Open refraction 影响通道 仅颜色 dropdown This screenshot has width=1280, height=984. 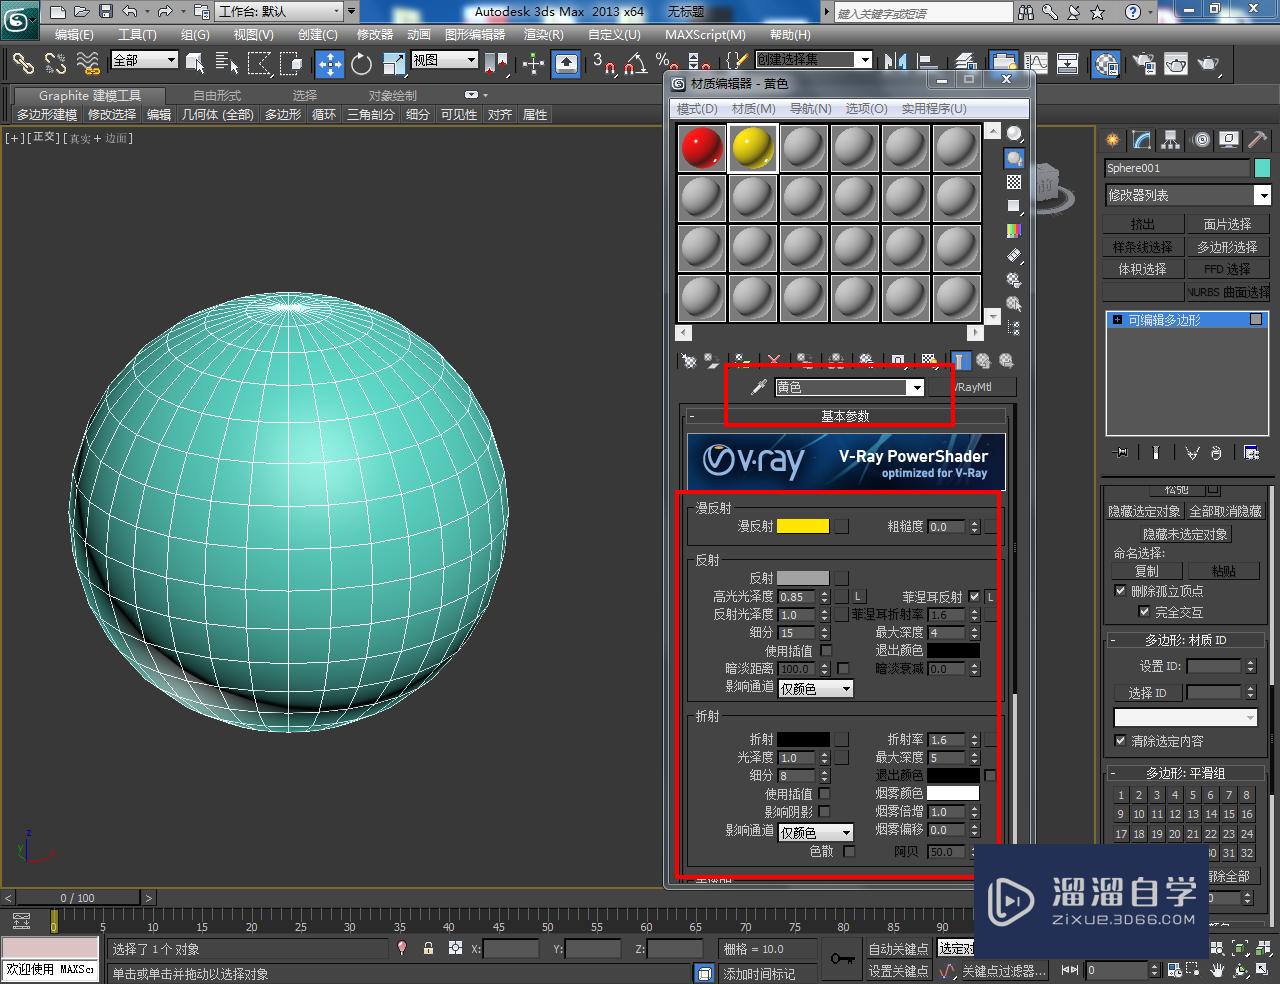coord(816,832)
